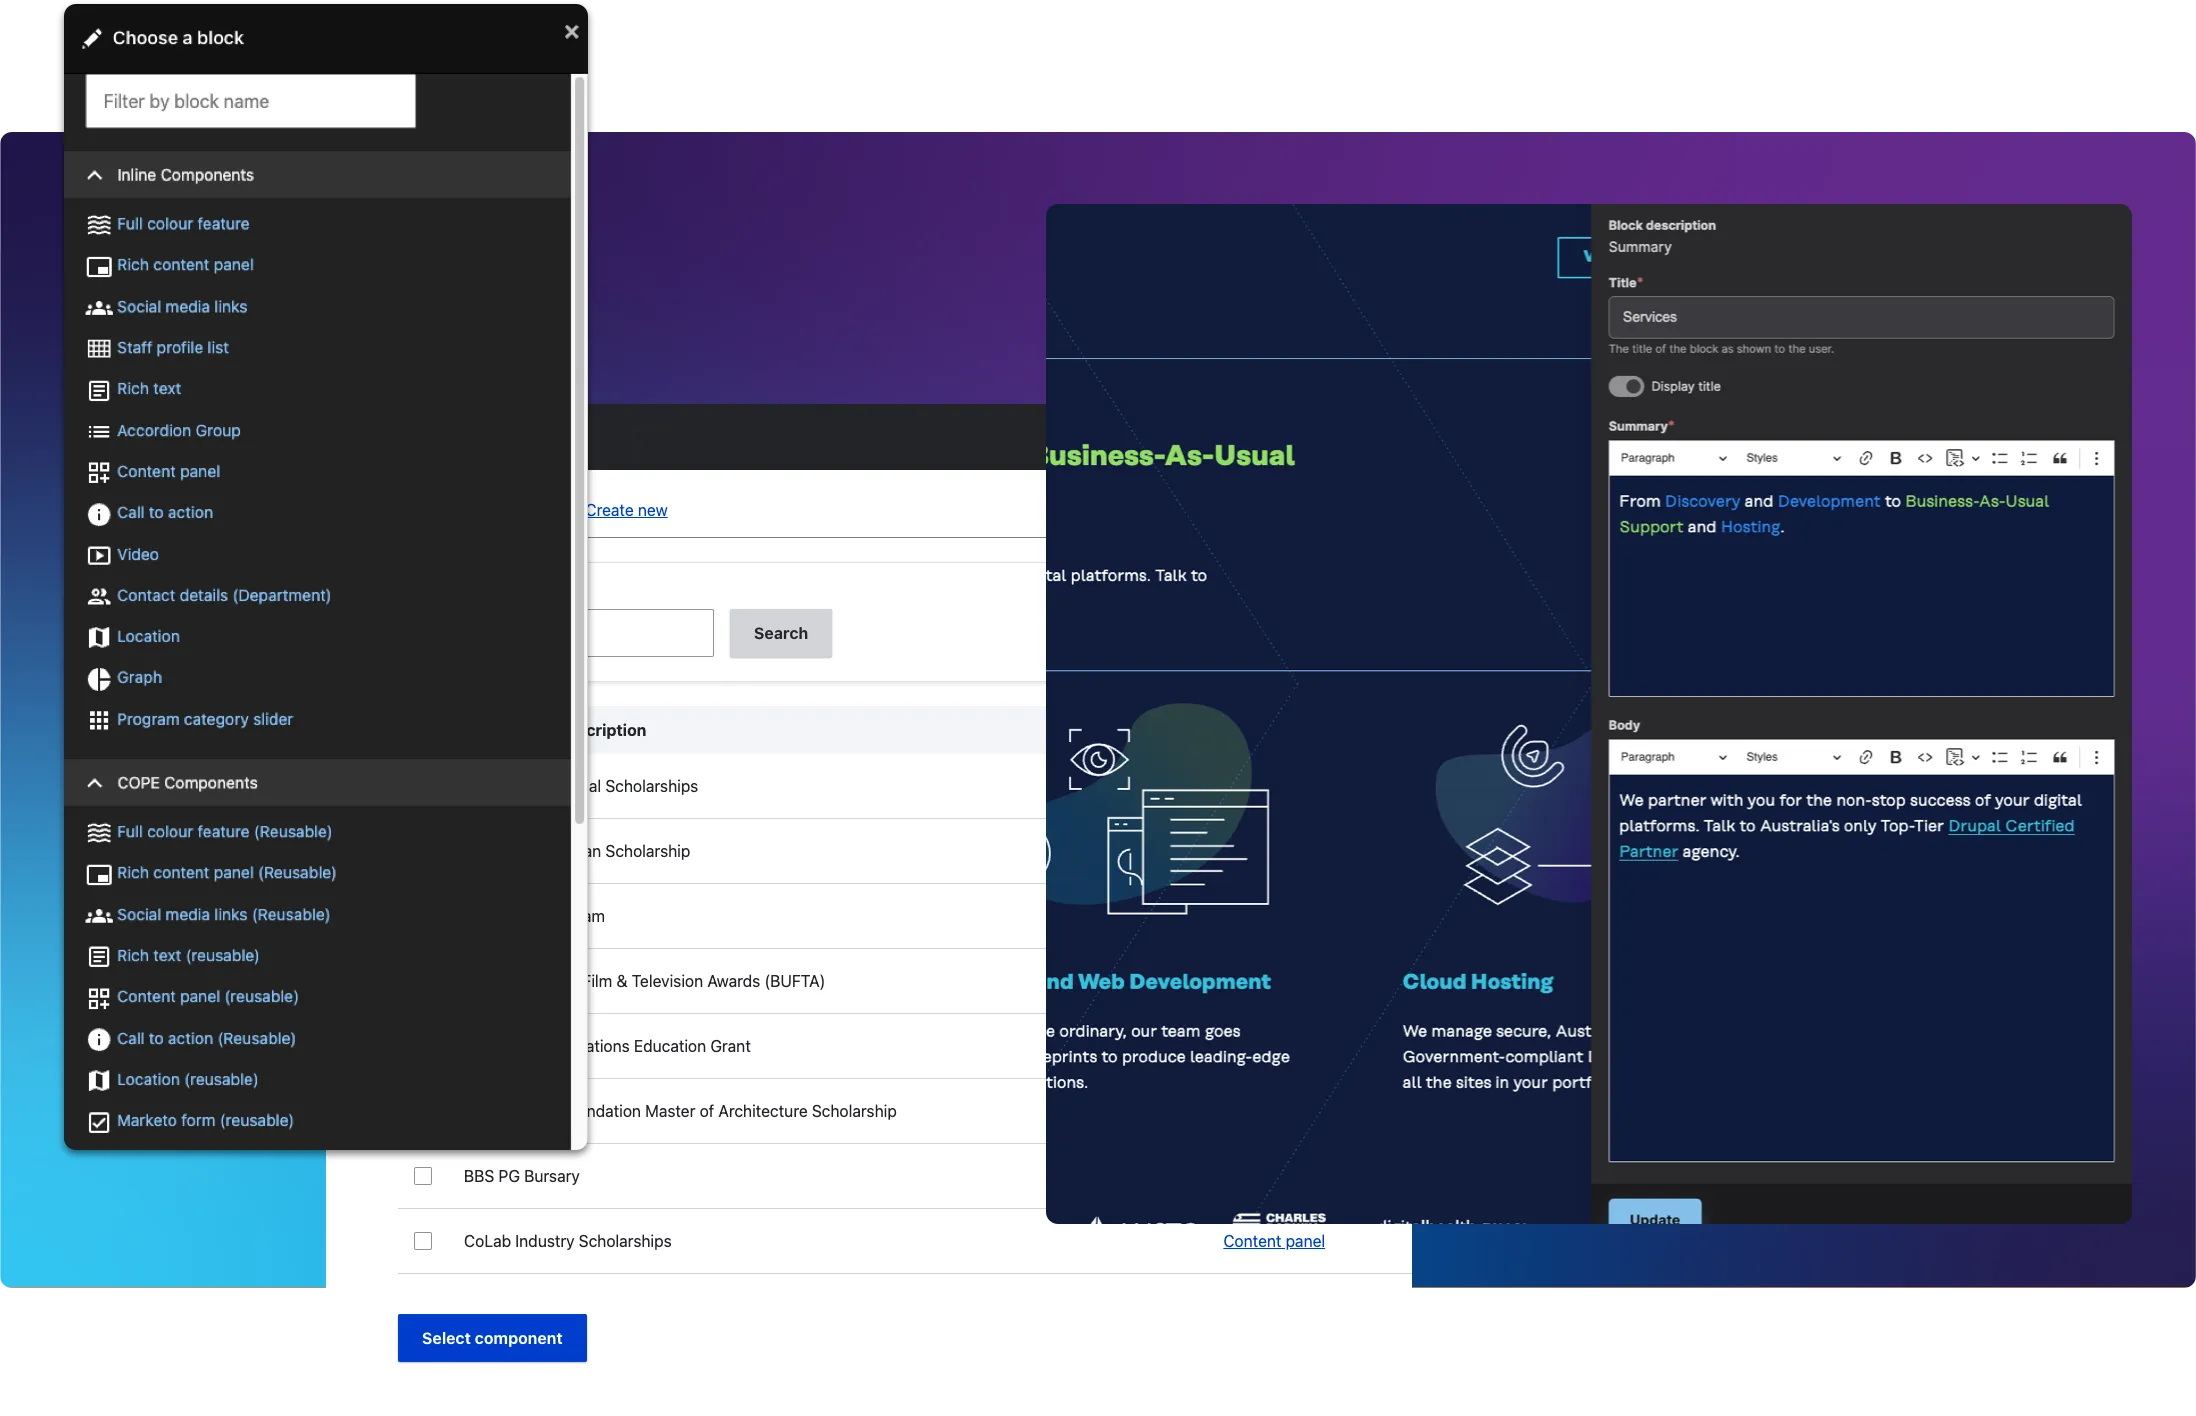This screenshot has height=1416, width=2196.
Task: Add the Program category slider block
Action: 205,720
